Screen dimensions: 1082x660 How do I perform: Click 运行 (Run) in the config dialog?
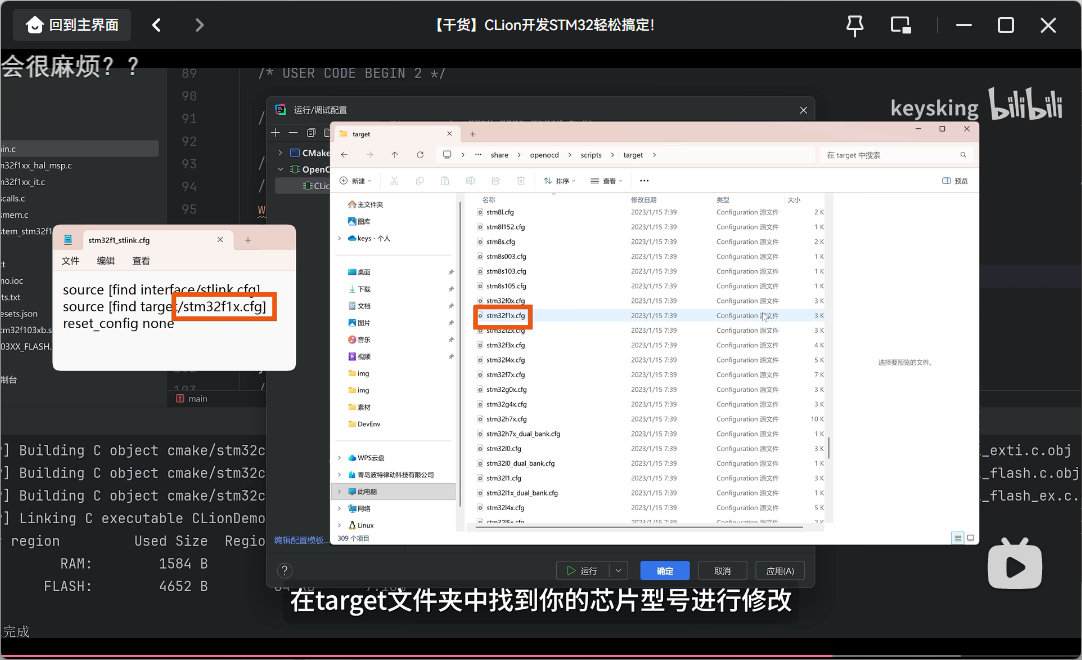coord(583,571)
